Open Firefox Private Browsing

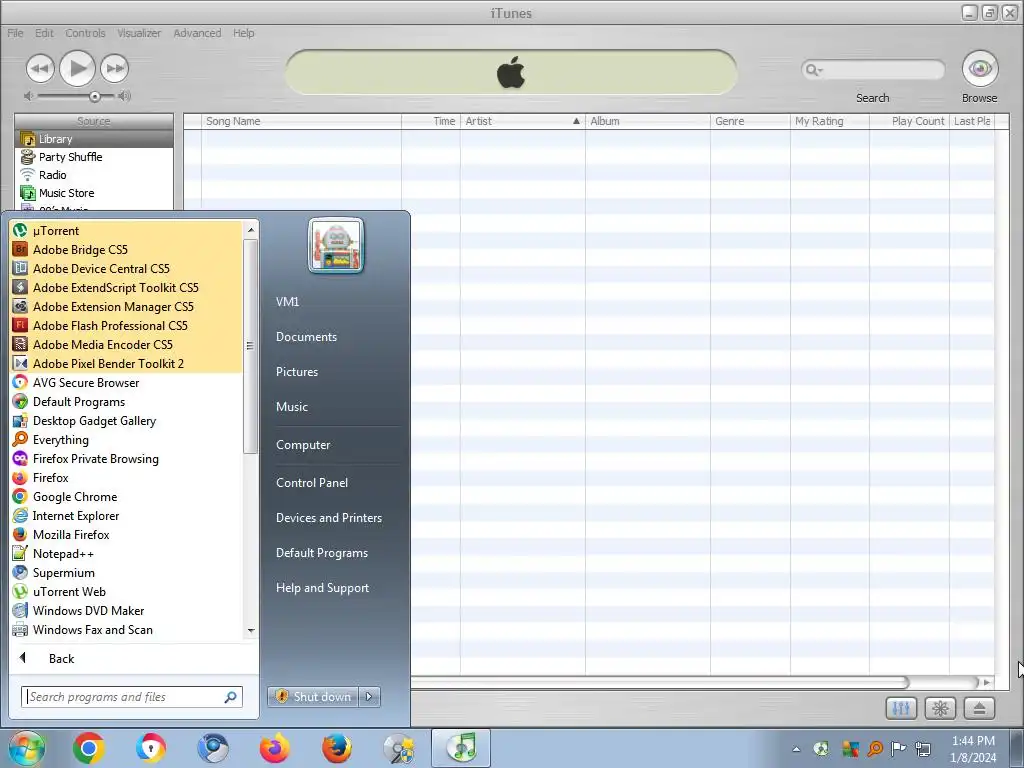(x=127, y=458)
